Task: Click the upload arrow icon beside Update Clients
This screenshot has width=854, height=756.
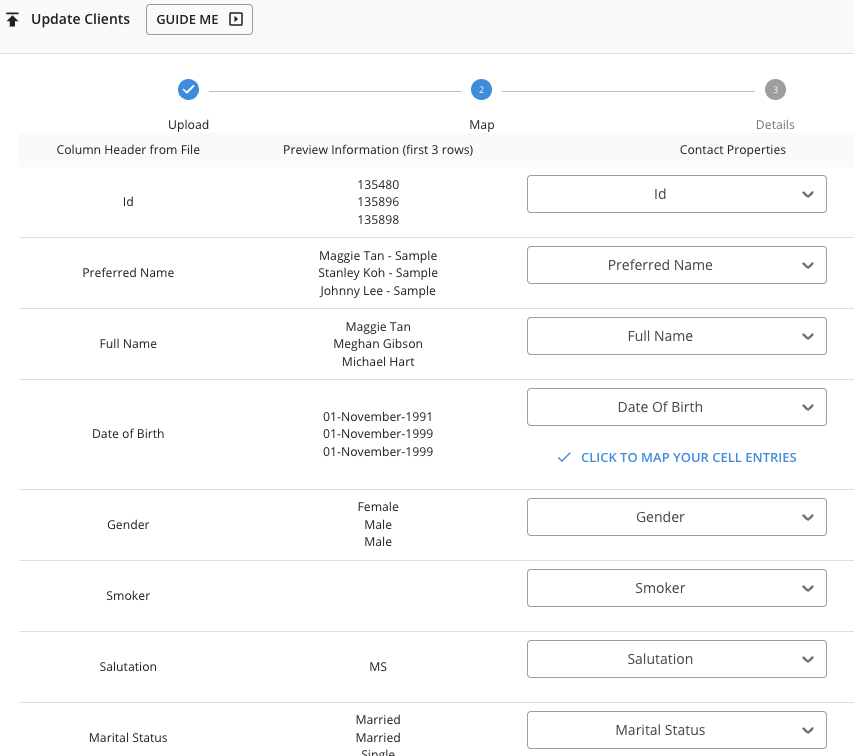Action: point(13,20)
